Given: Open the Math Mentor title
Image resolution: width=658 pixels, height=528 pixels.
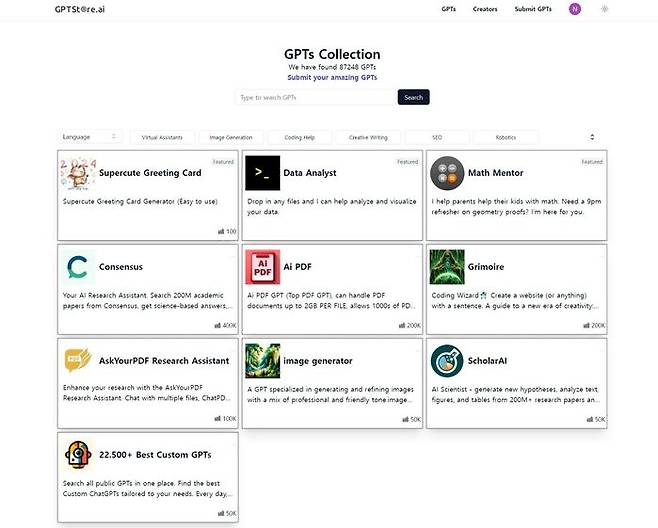Looking at the screenshot, I should [496, 173].
